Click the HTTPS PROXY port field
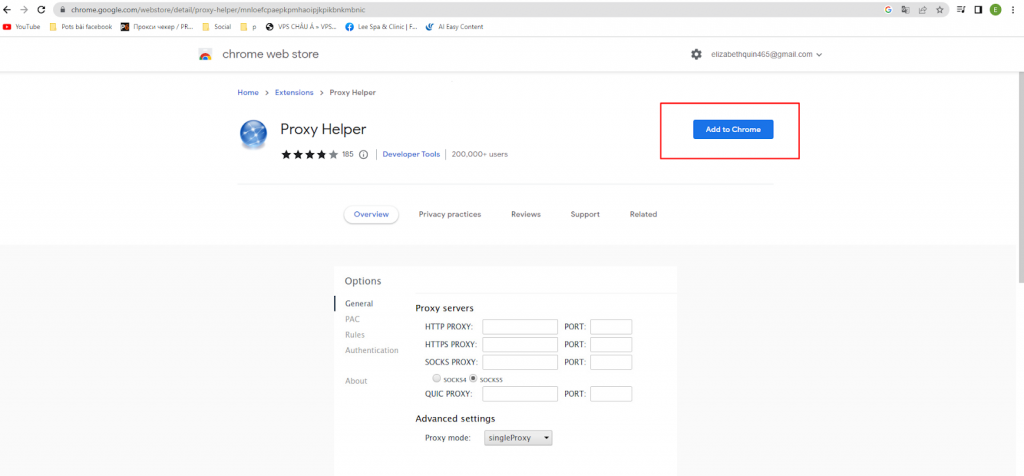The image size is (1024, 476). [611, 344]
